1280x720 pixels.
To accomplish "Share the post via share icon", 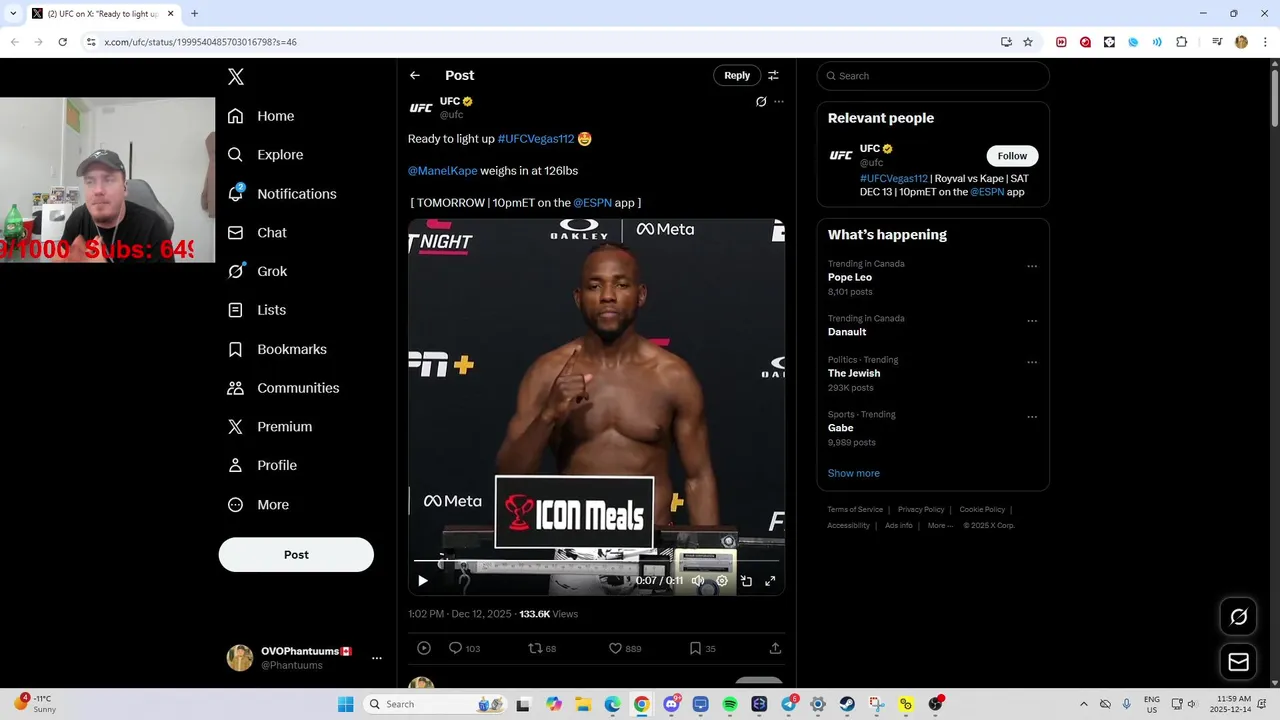I will 775,648.
